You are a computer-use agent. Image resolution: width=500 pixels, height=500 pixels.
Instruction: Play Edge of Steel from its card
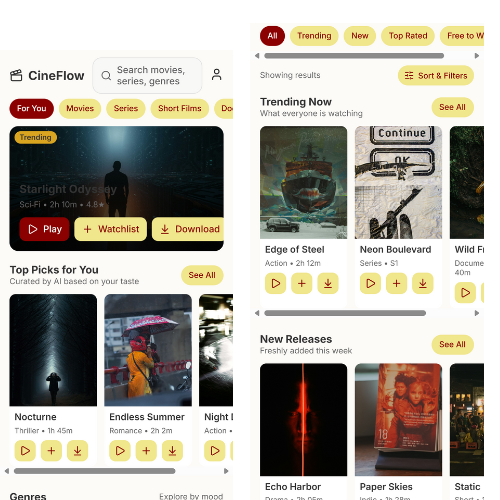pos(275,283)
